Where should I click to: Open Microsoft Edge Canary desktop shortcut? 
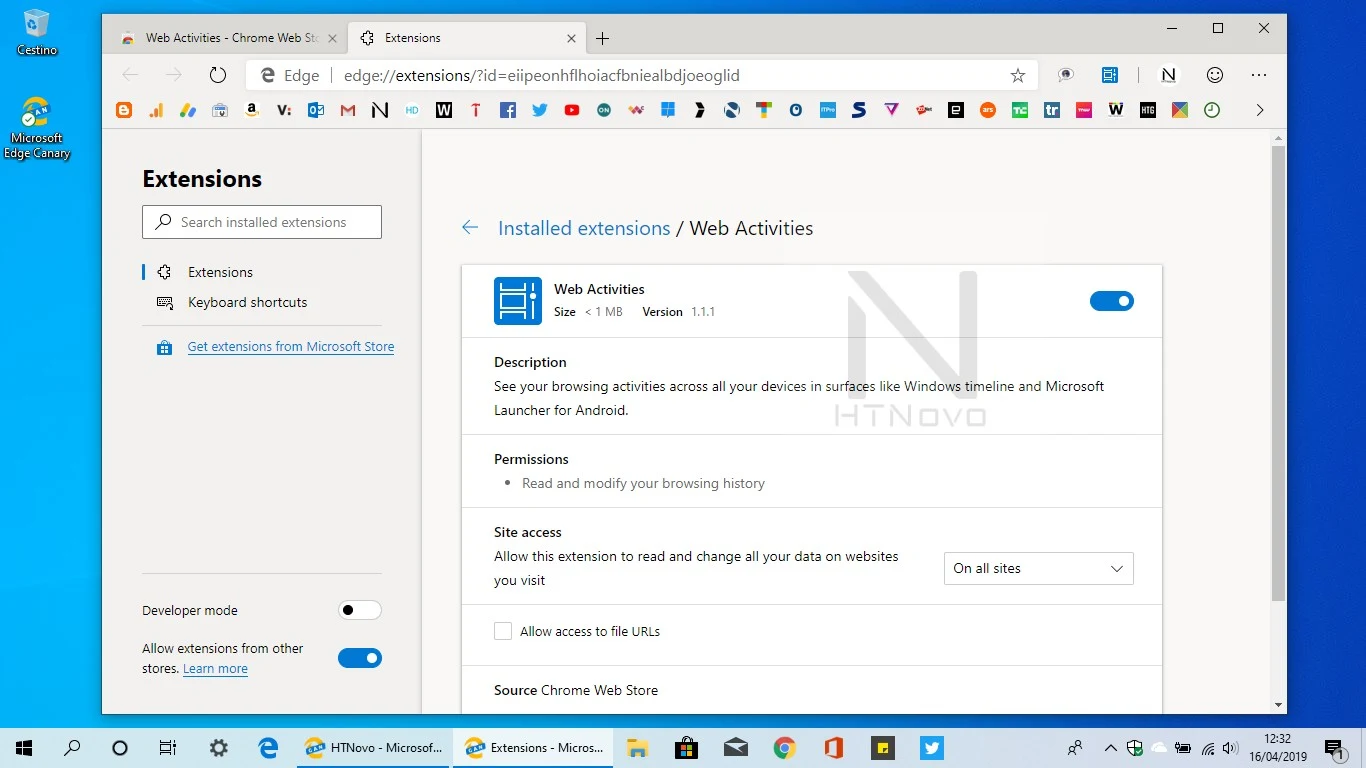(x=37, y=128)
